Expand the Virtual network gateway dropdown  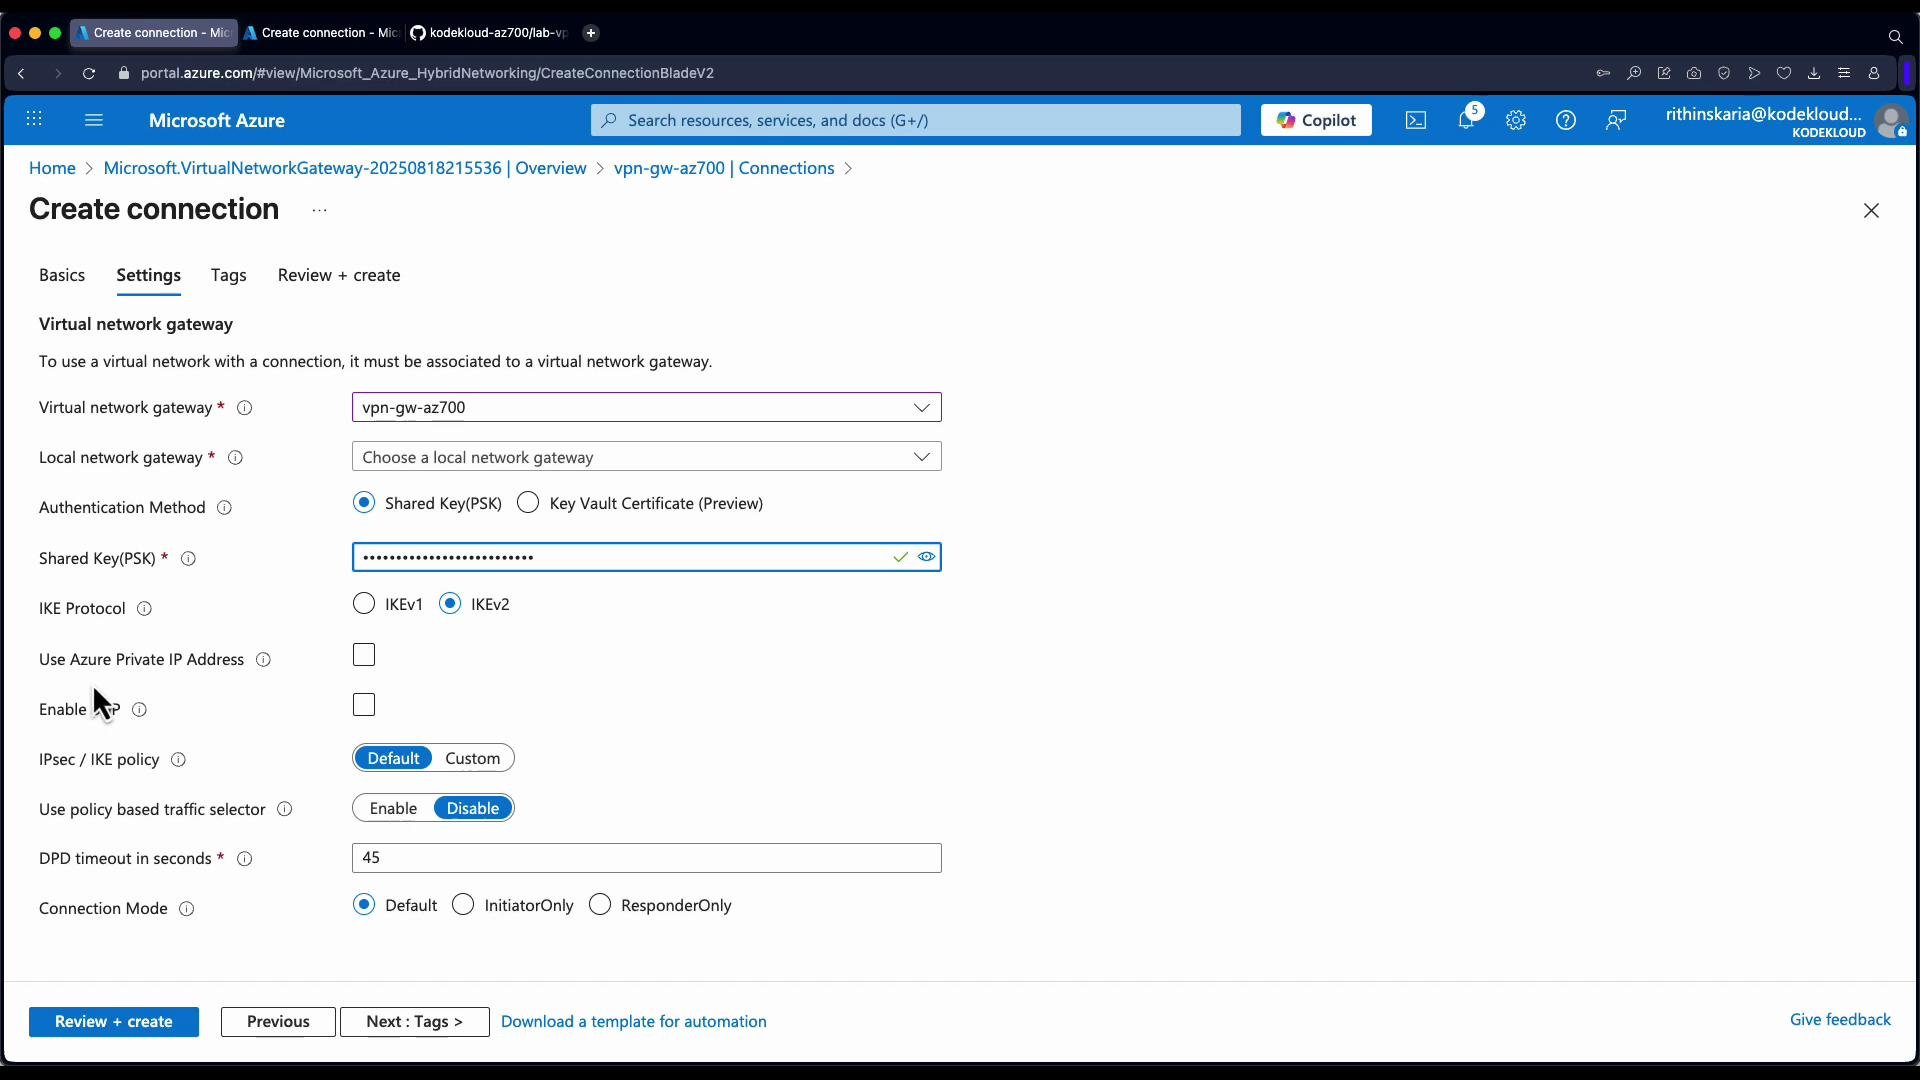[647, 407]
